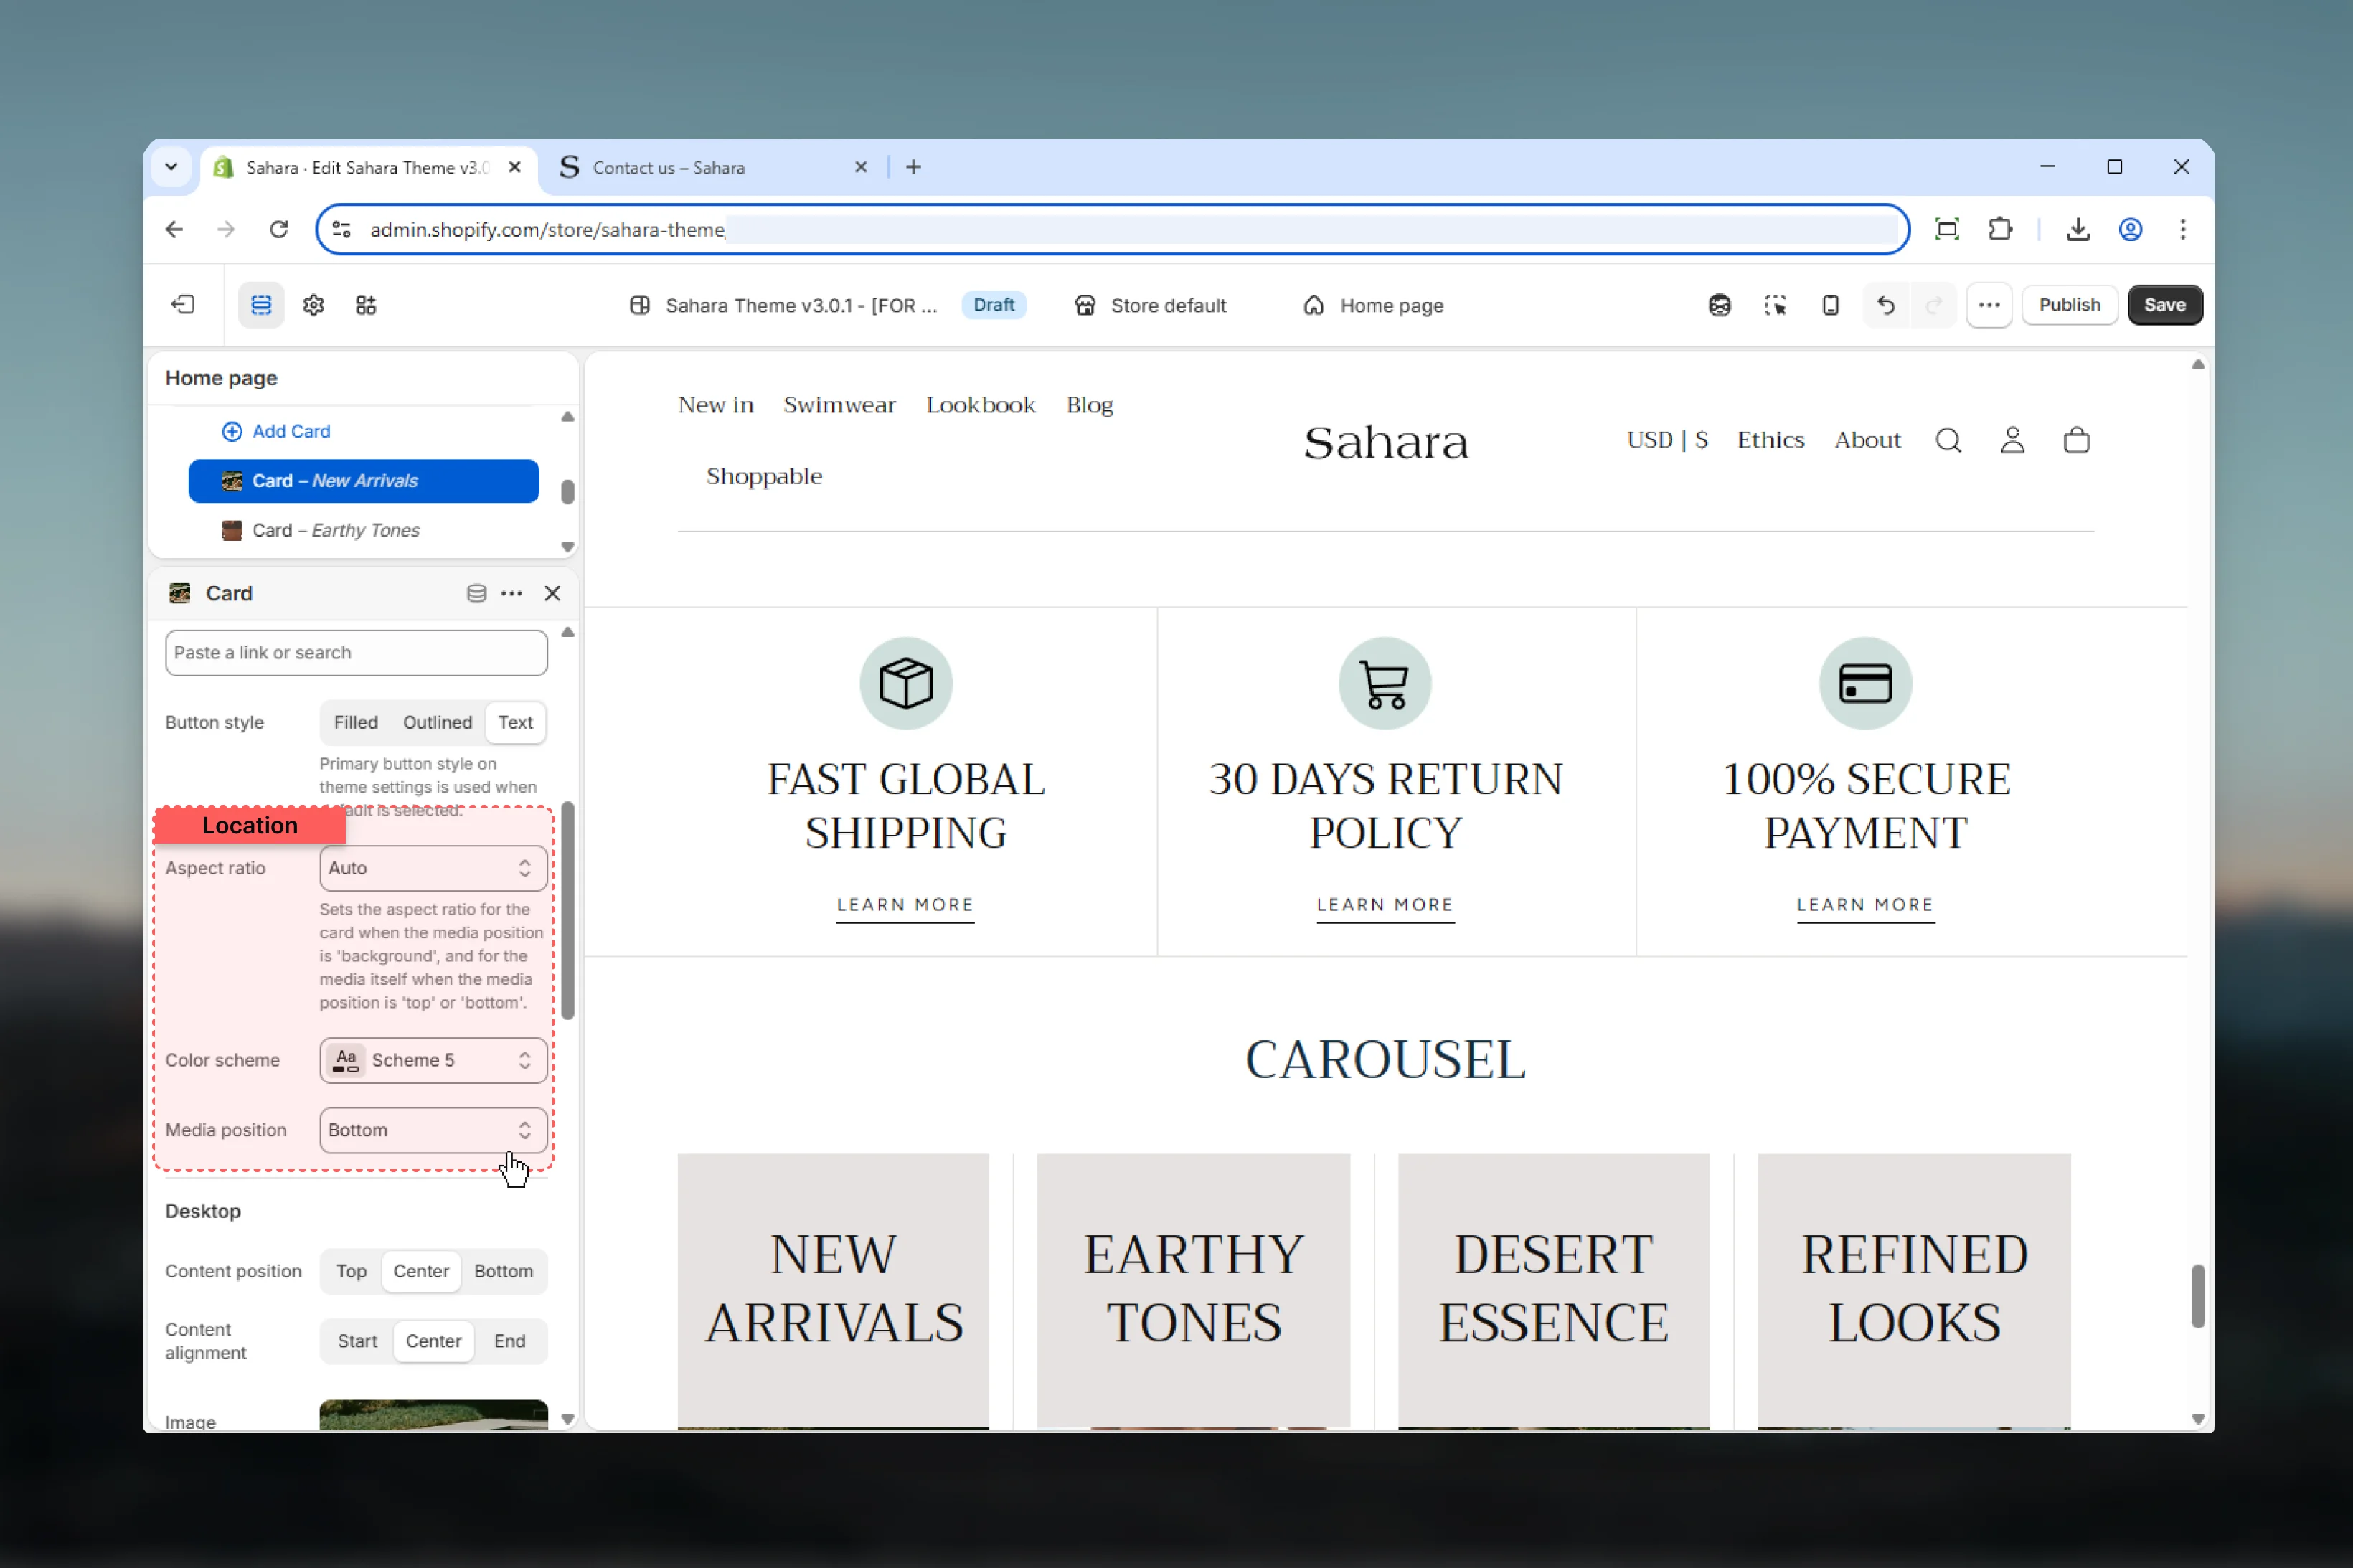2353x1568 pixels.
Task: Open the Lookbook menu item
Action: pos(980,405)
